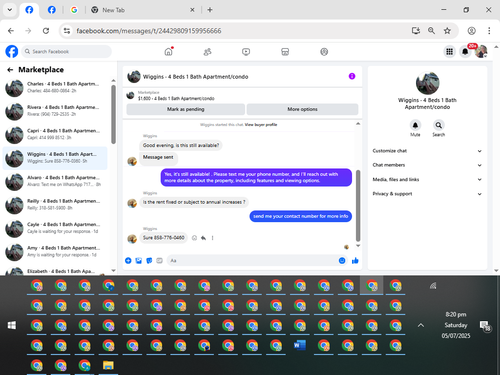This screenshot has height=375, width=500.
Task: Go back with Chrome back arrow
Action: point(11,31)
